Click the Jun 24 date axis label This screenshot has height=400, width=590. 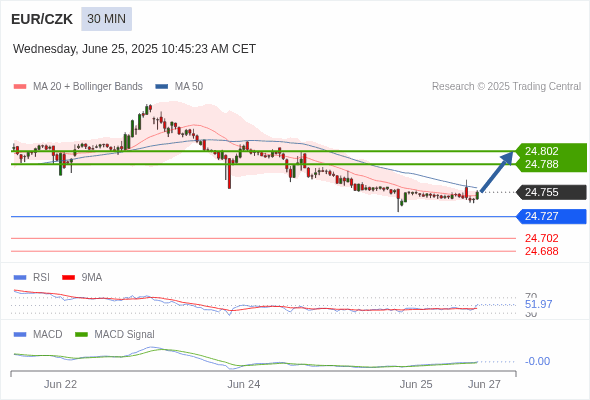(x=244, y=385)
